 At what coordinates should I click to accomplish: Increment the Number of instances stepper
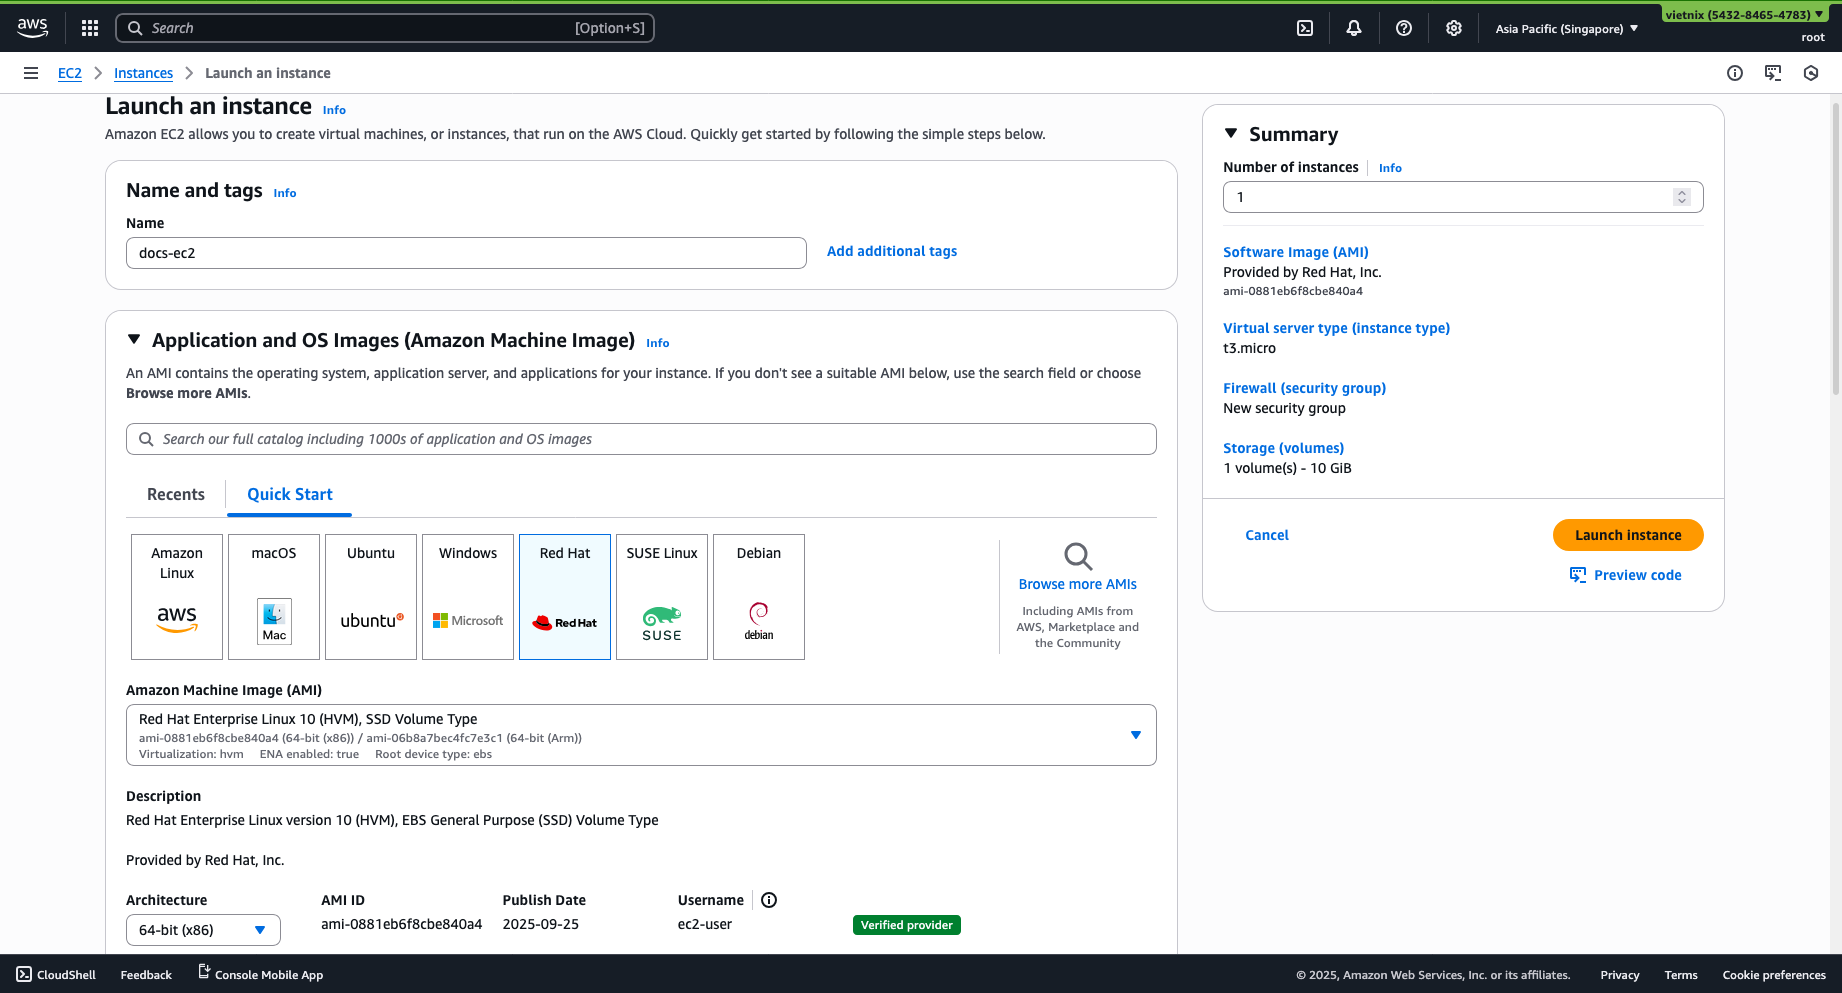[x=1682, y=192]
